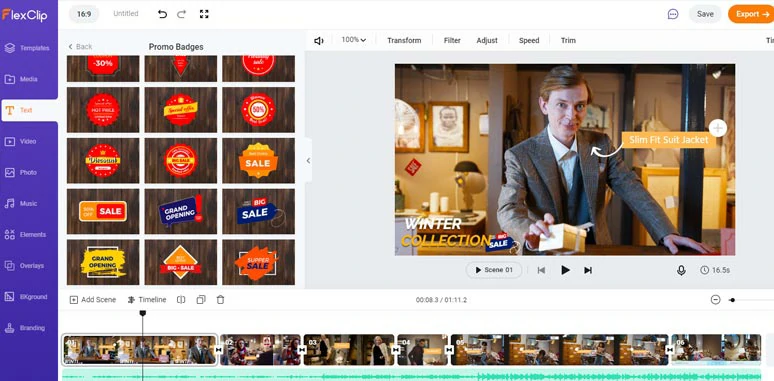Split clip with the split icon

coord(181,300)
